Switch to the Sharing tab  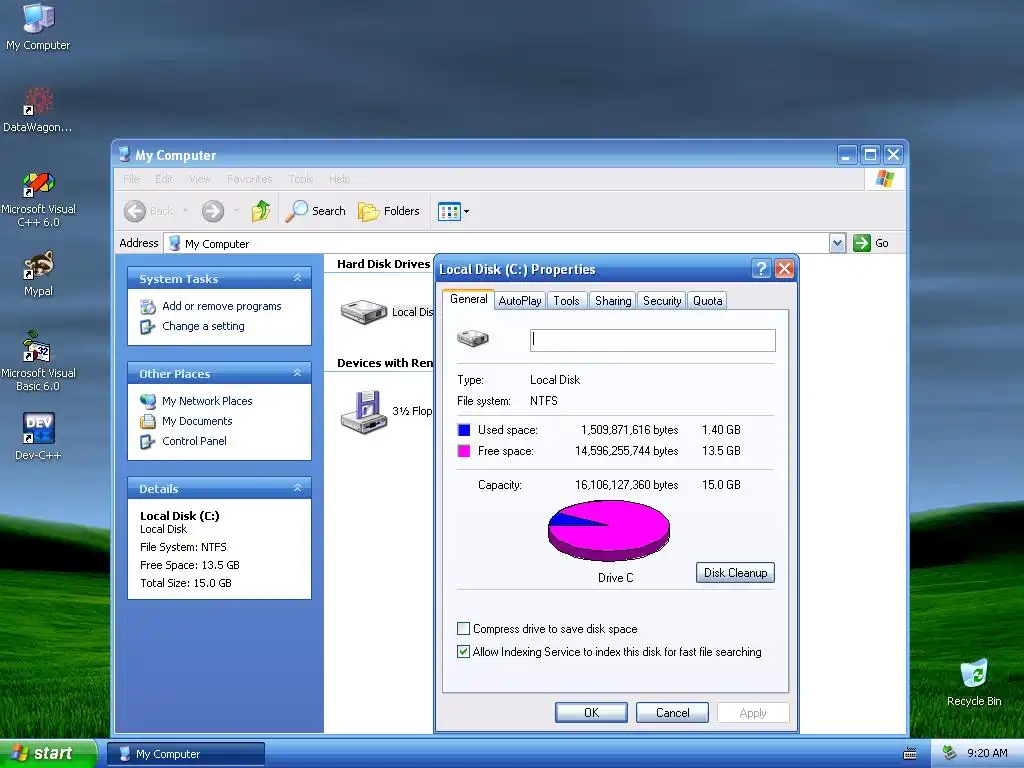pos(613,300)
